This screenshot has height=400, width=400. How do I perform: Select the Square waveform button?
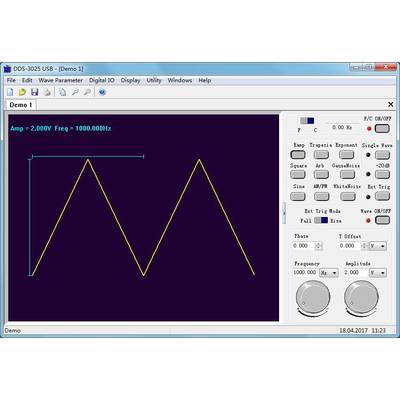coord(298,174)
